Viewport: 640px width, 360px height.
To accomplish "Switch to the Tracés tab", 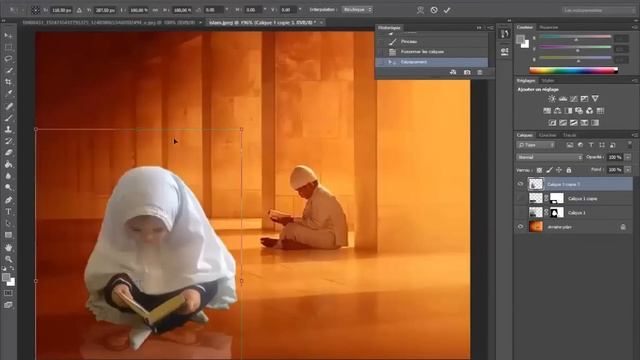I will coord(569,135).
